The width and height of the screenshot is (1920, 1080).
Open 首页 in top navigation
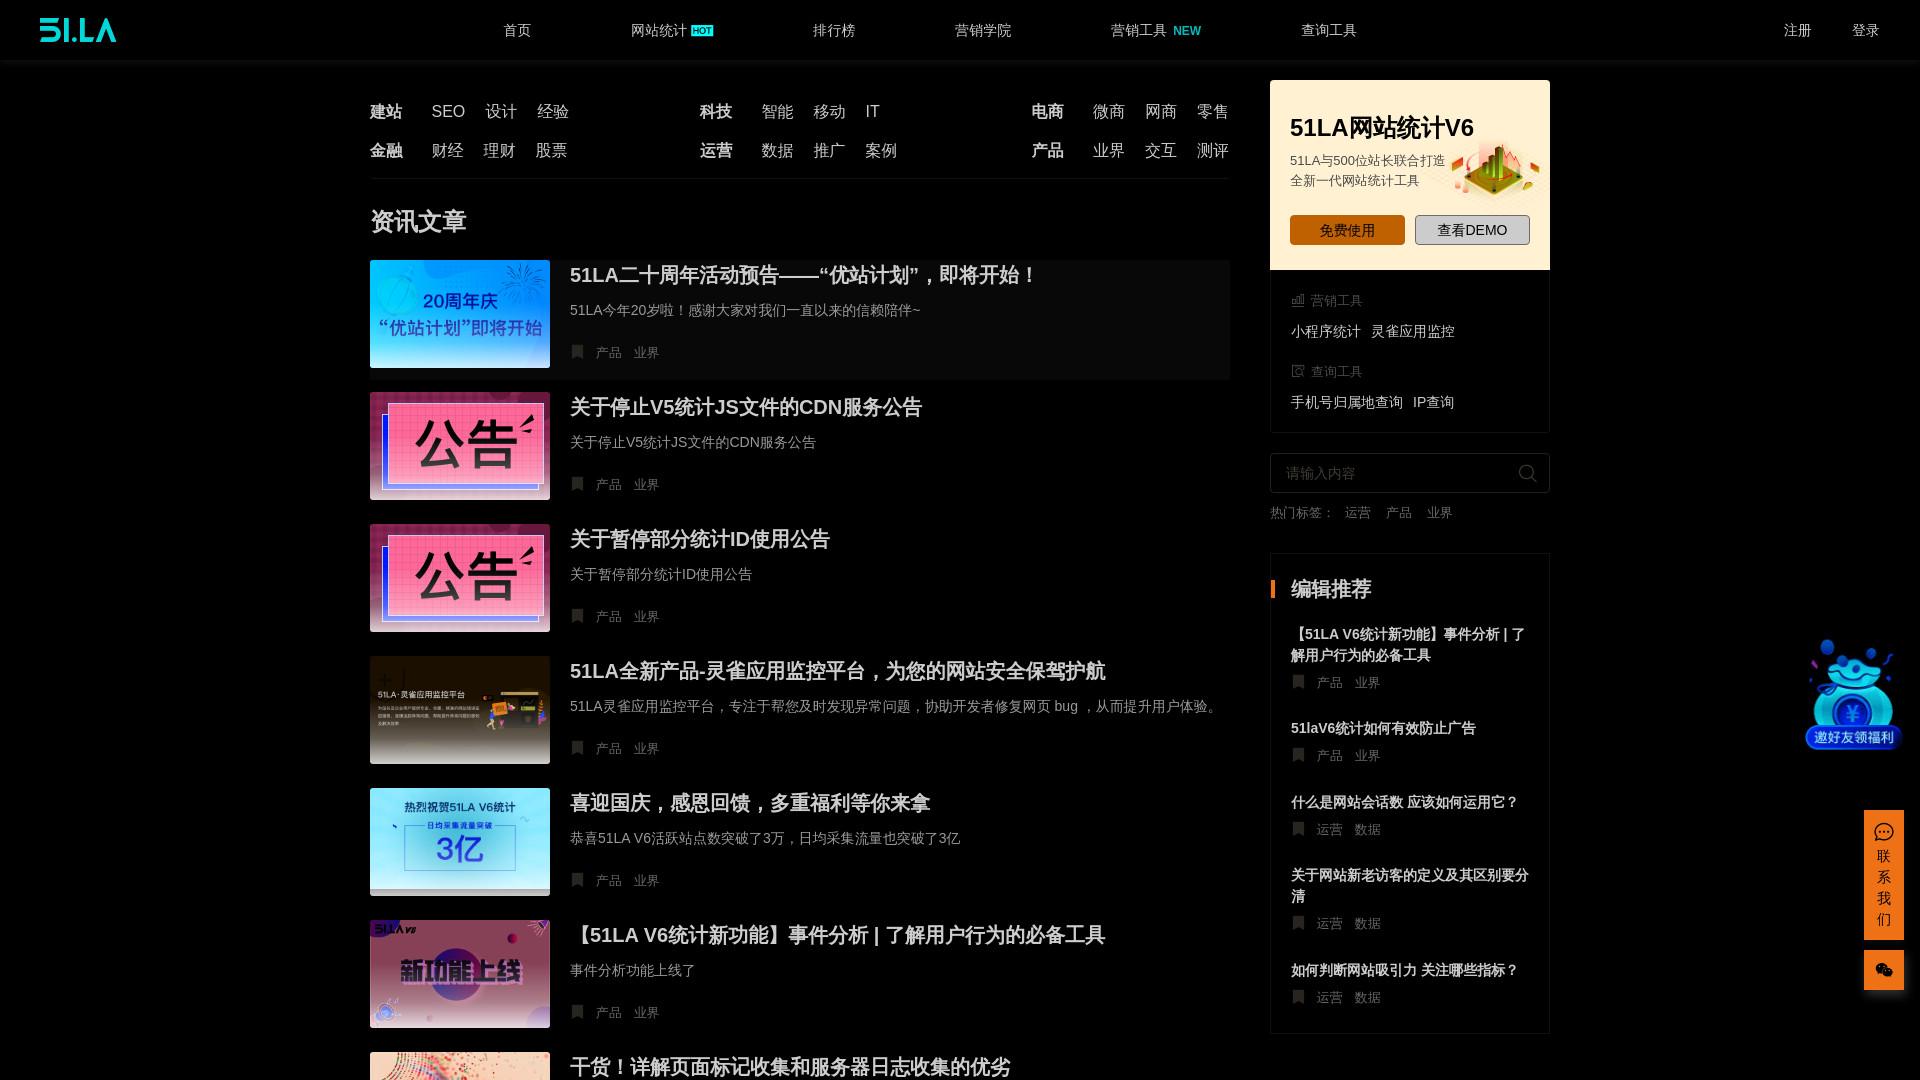coord(517,30)
